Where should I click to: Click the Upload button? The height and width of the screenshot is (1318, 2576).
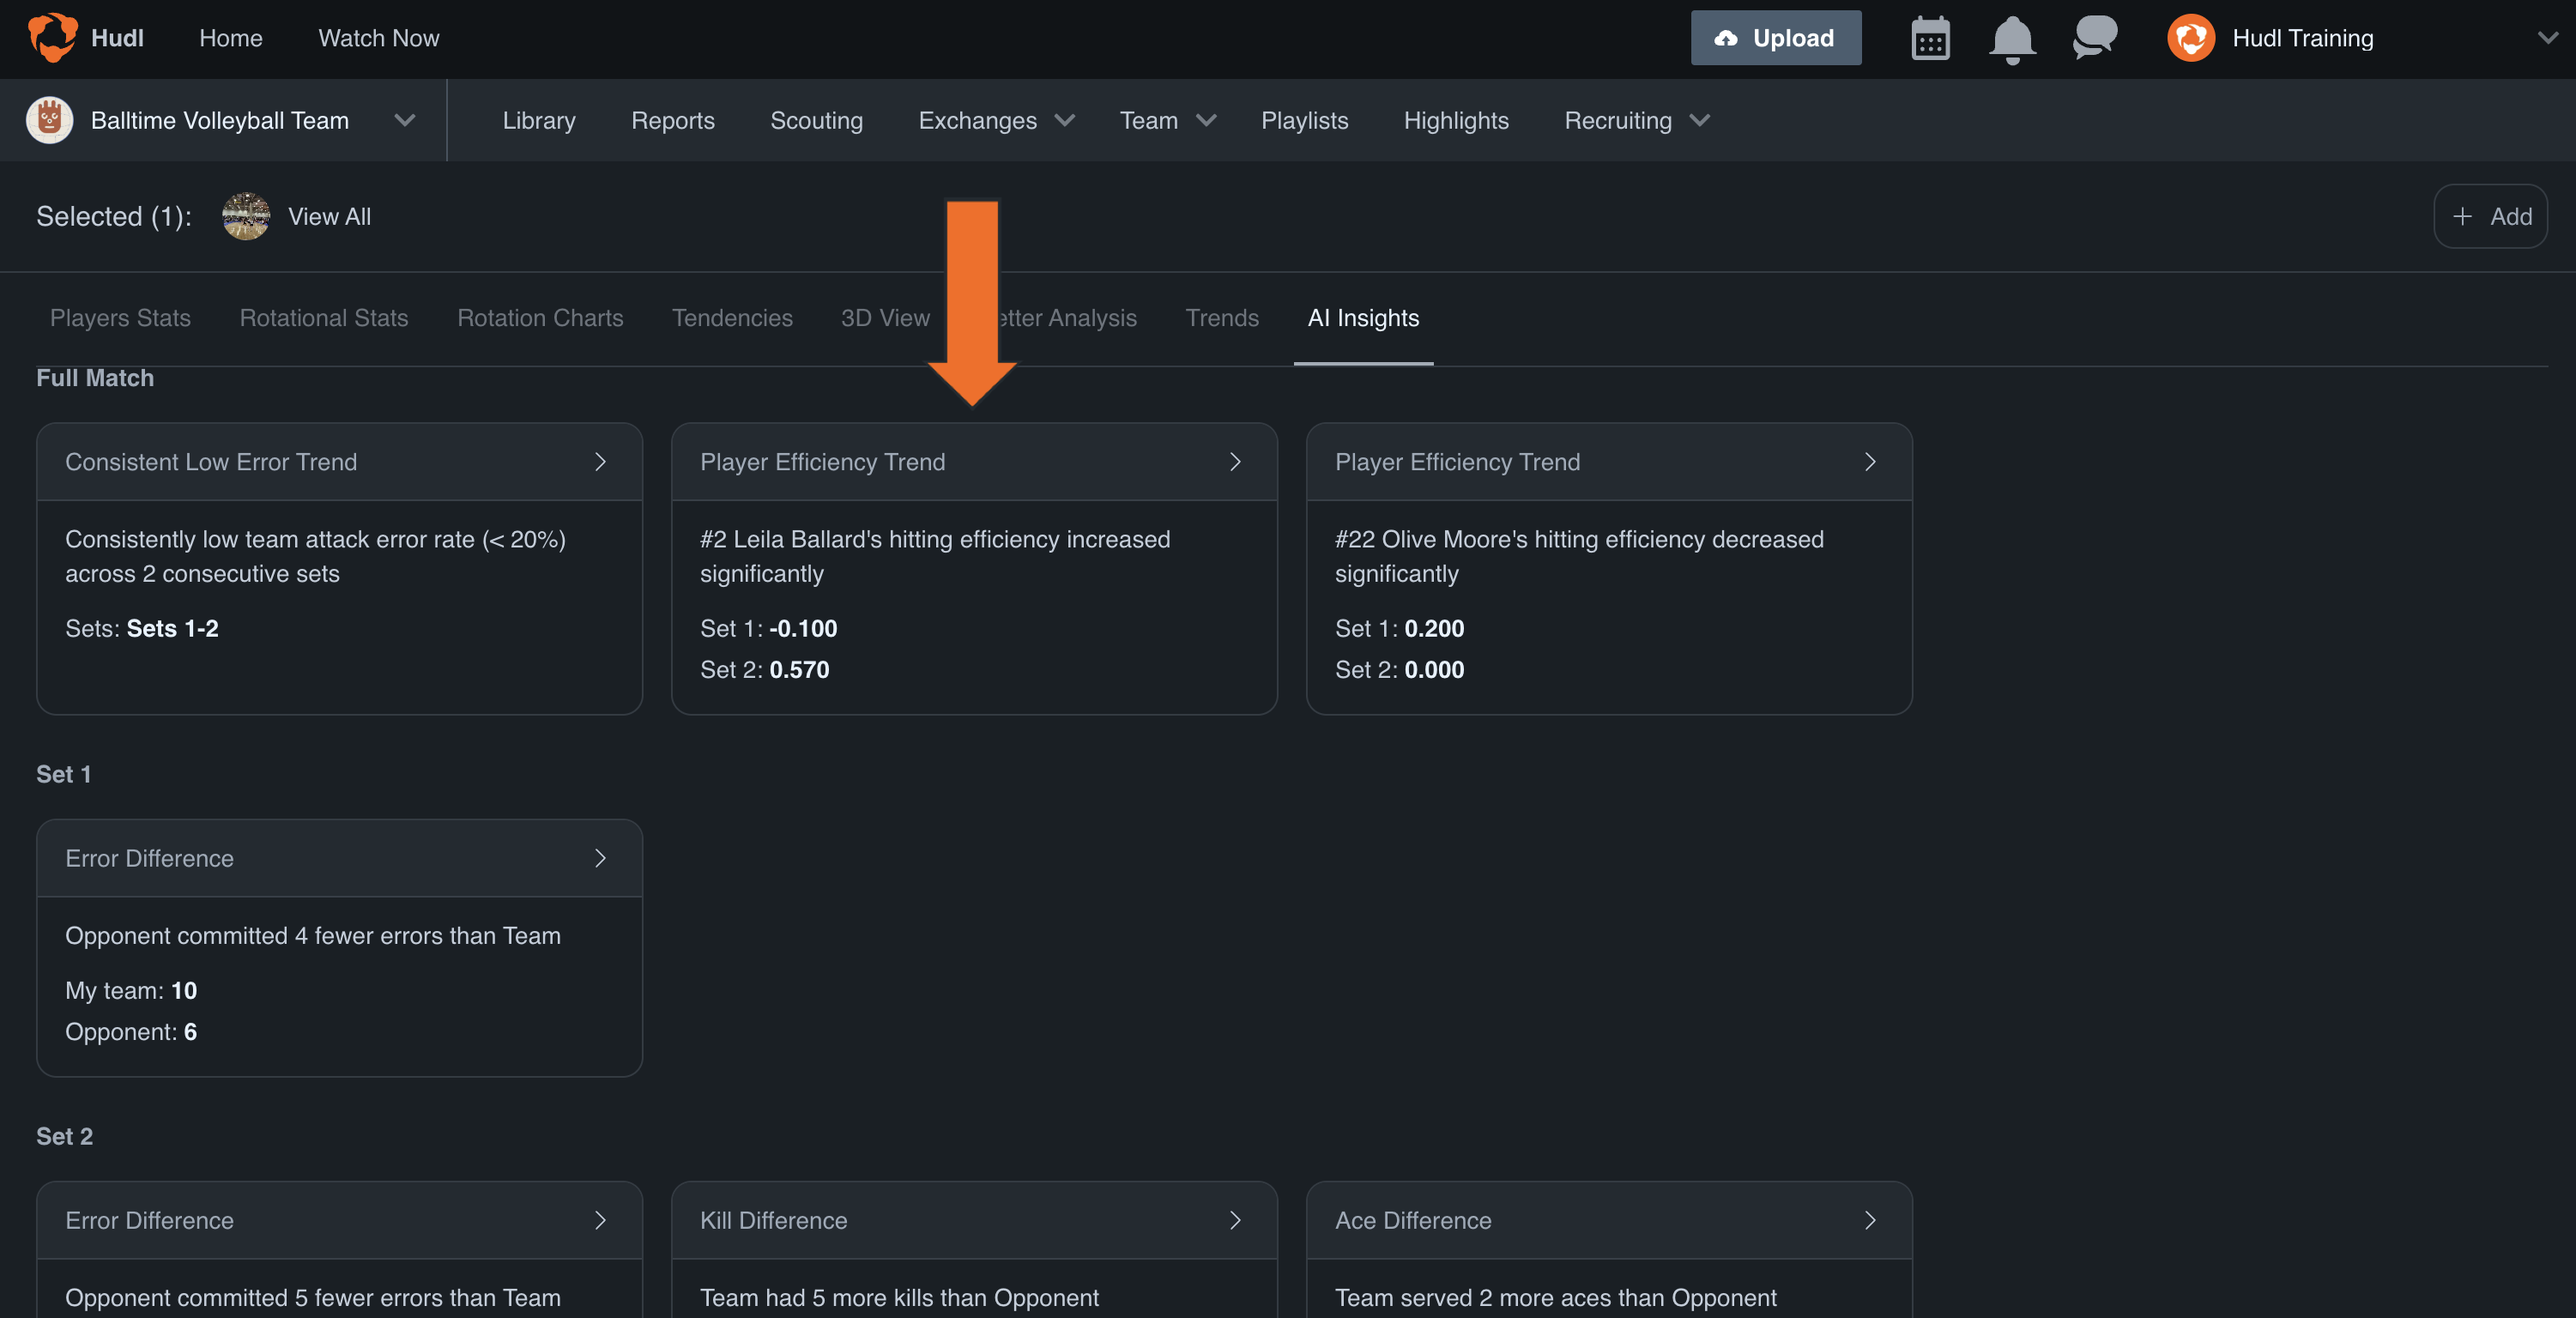coord(1776,38)
